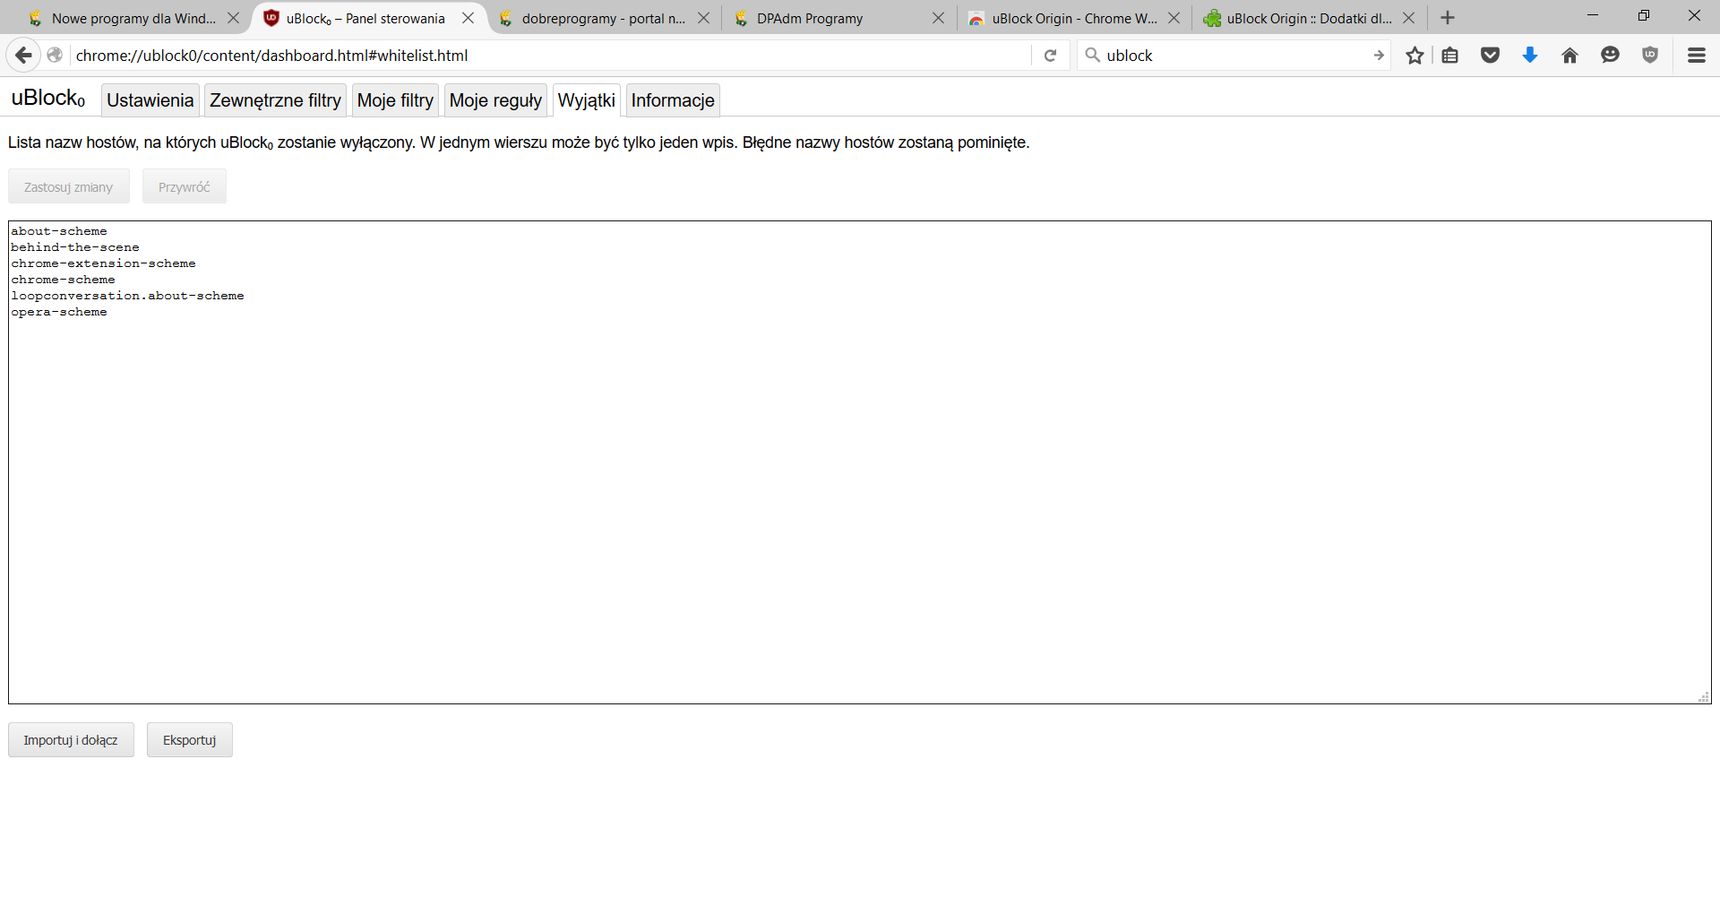Click the 'chrome-scheme' whitelist entry
This screenshot has height=923, width=1720.
tap(63, 279)
